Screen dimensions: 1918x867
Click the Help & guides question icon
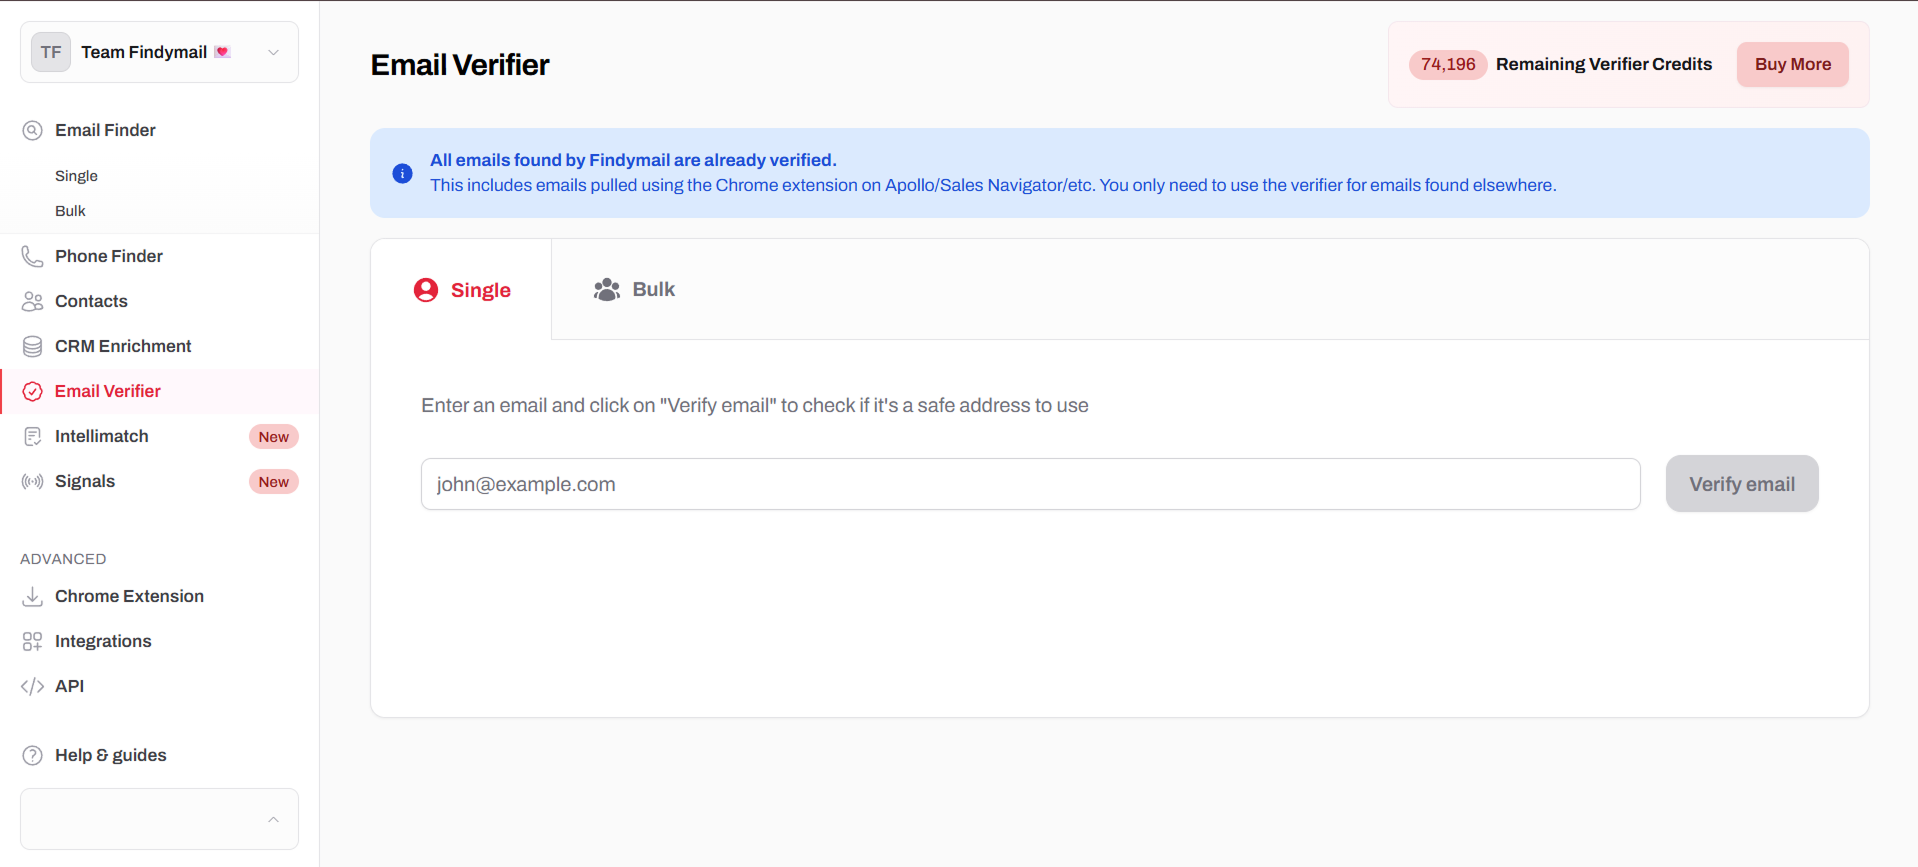coord(33,755)
